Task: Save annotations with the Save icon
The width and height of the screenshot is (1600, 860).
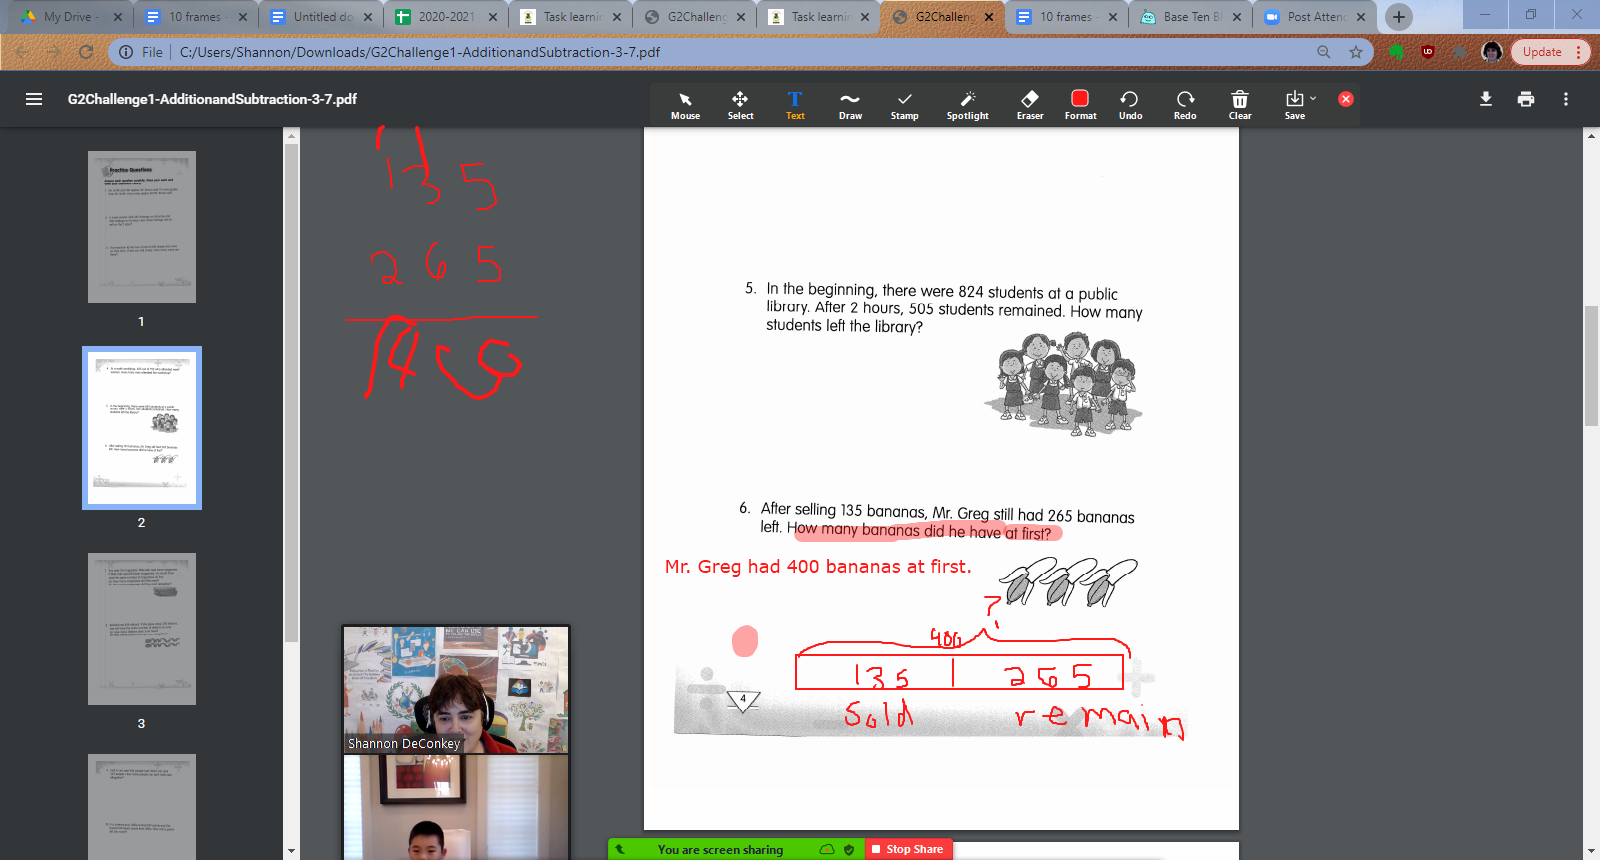Action: tap(1295, 104)
